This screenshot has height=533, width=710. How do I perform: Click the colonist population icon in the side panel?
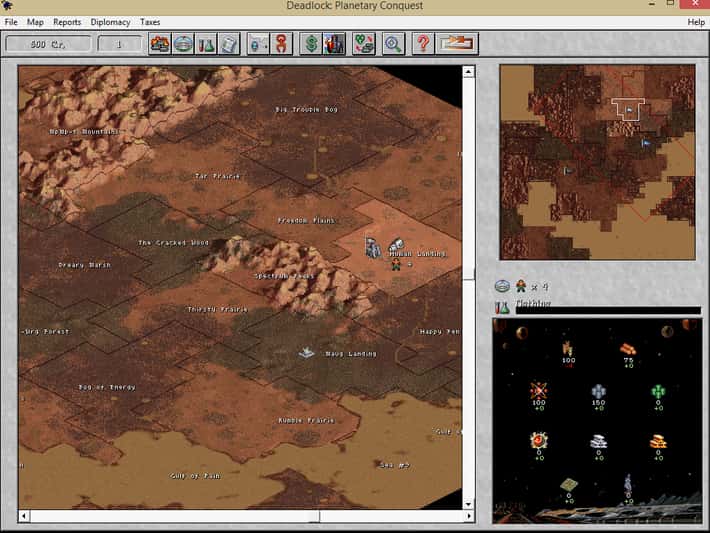(x=521, y=286)
